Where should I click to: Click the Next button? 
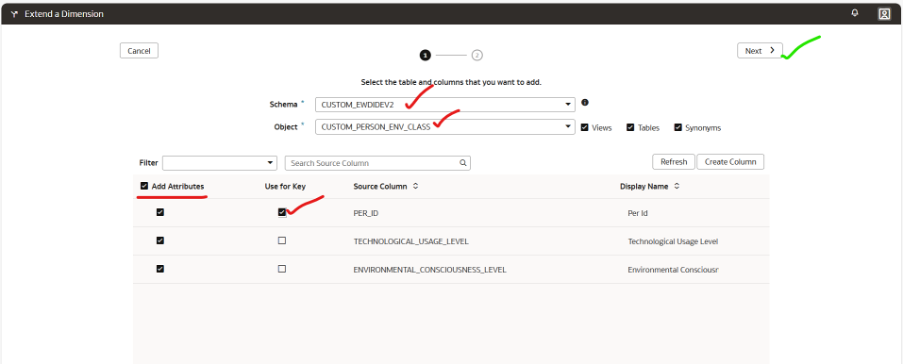(760, 51)
